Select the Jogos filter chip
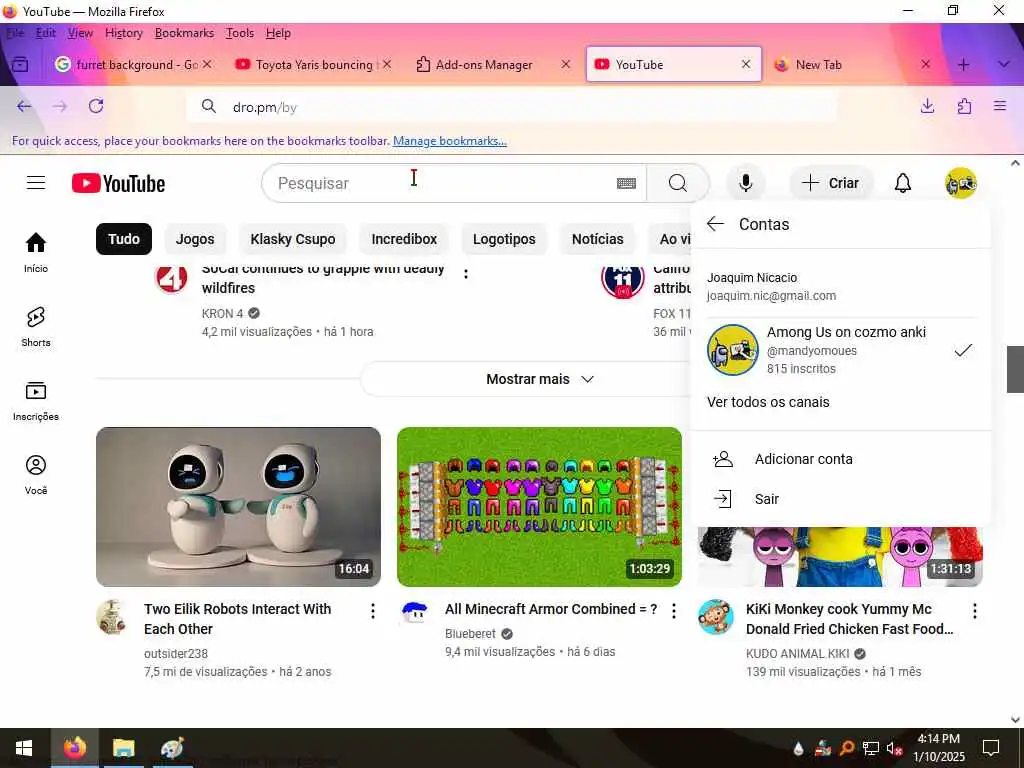 [195, 239]
